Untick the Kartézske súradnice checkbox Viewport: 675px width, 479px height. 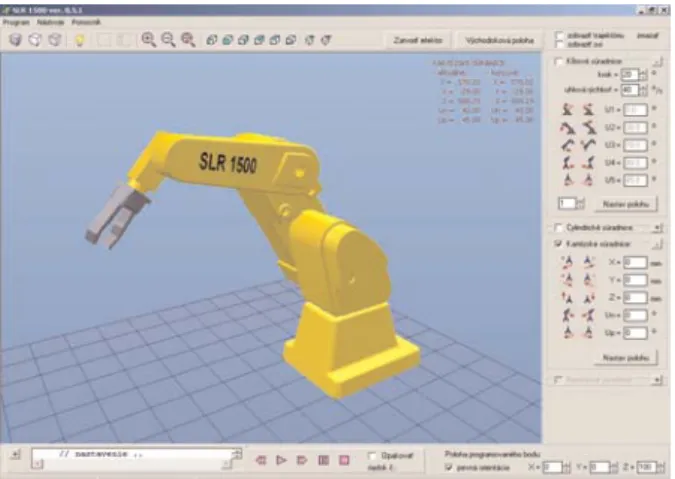click(559, 244)
